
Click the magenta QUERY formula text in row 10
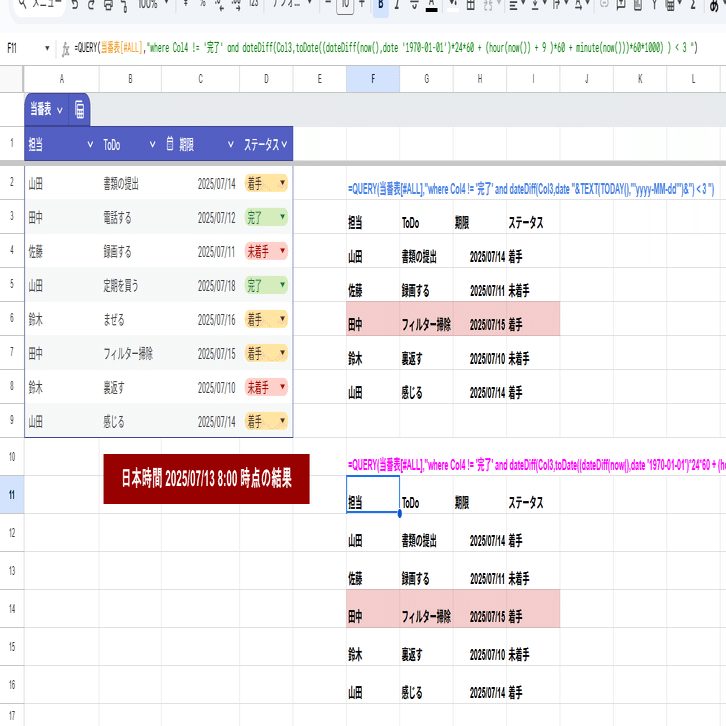click(x=537, y=465)
